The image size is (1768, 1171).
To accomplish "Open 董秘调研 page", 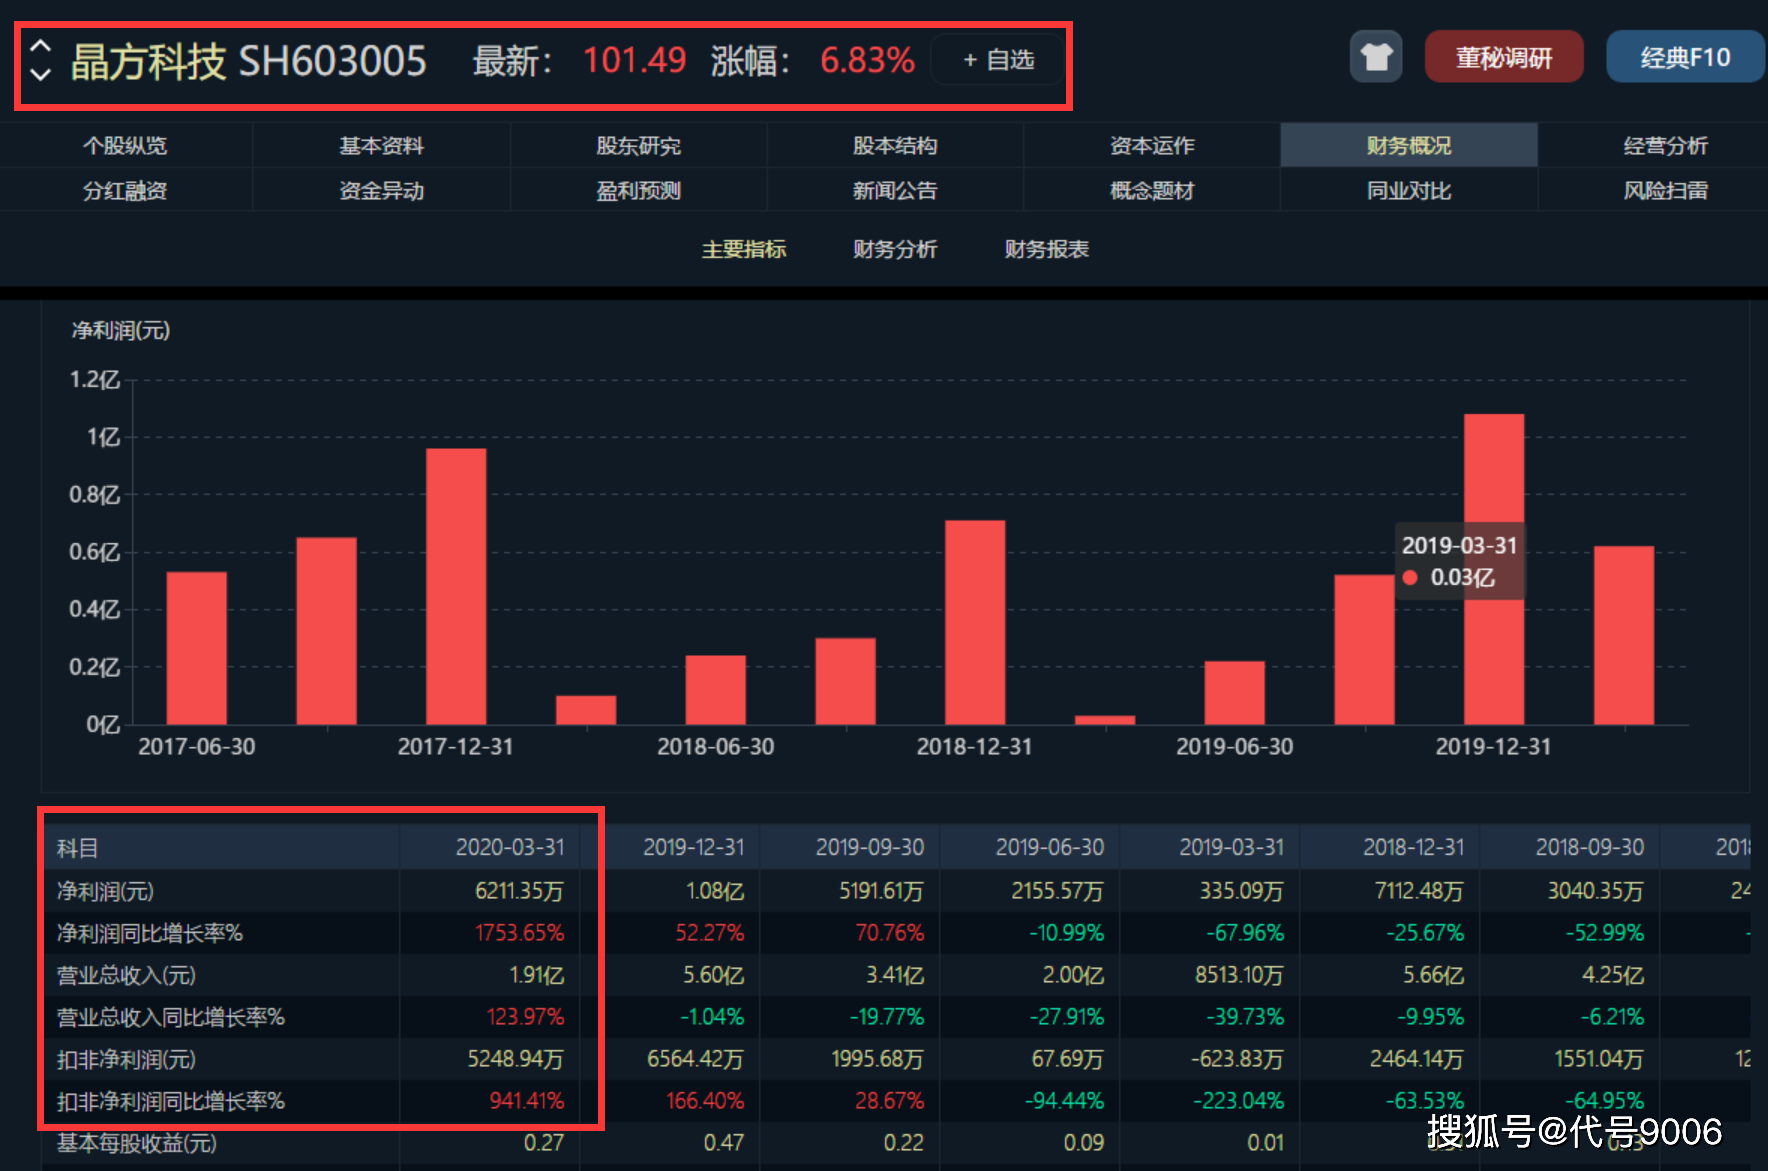I will point(1503,57).
